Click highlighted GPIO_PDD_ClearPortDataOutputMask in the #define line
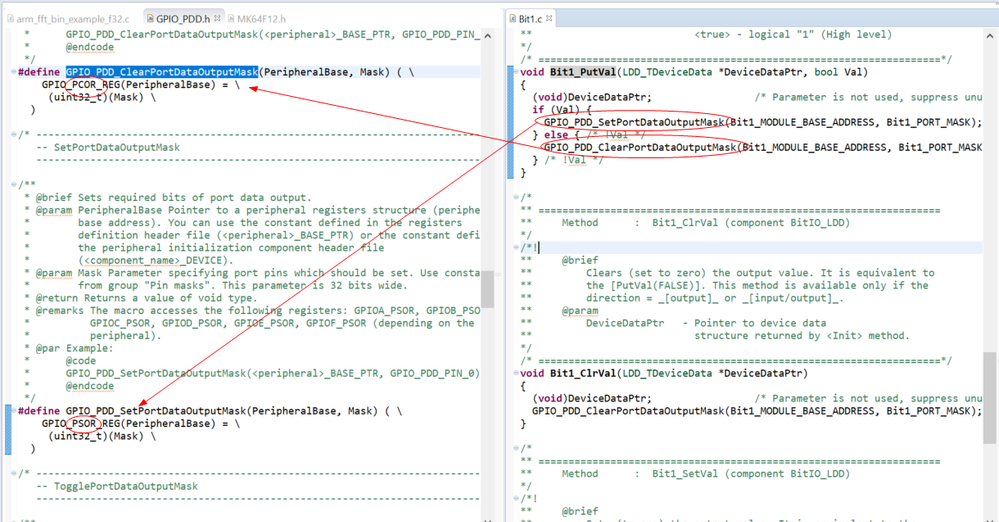Viewport: 999px width, 522px height. click(162, 72)
